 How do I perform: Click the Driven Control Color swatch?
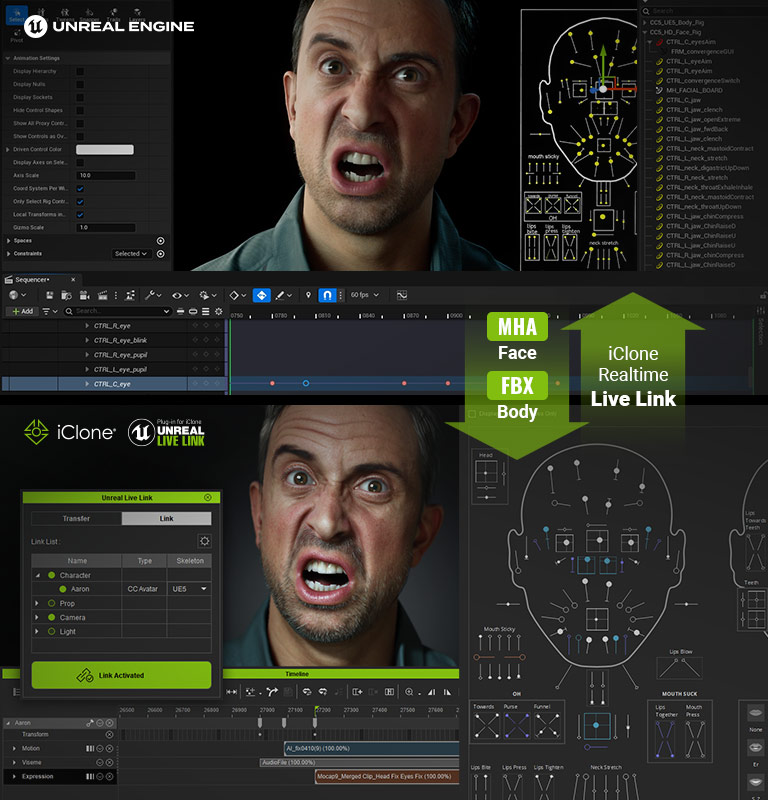click(105, 149)
